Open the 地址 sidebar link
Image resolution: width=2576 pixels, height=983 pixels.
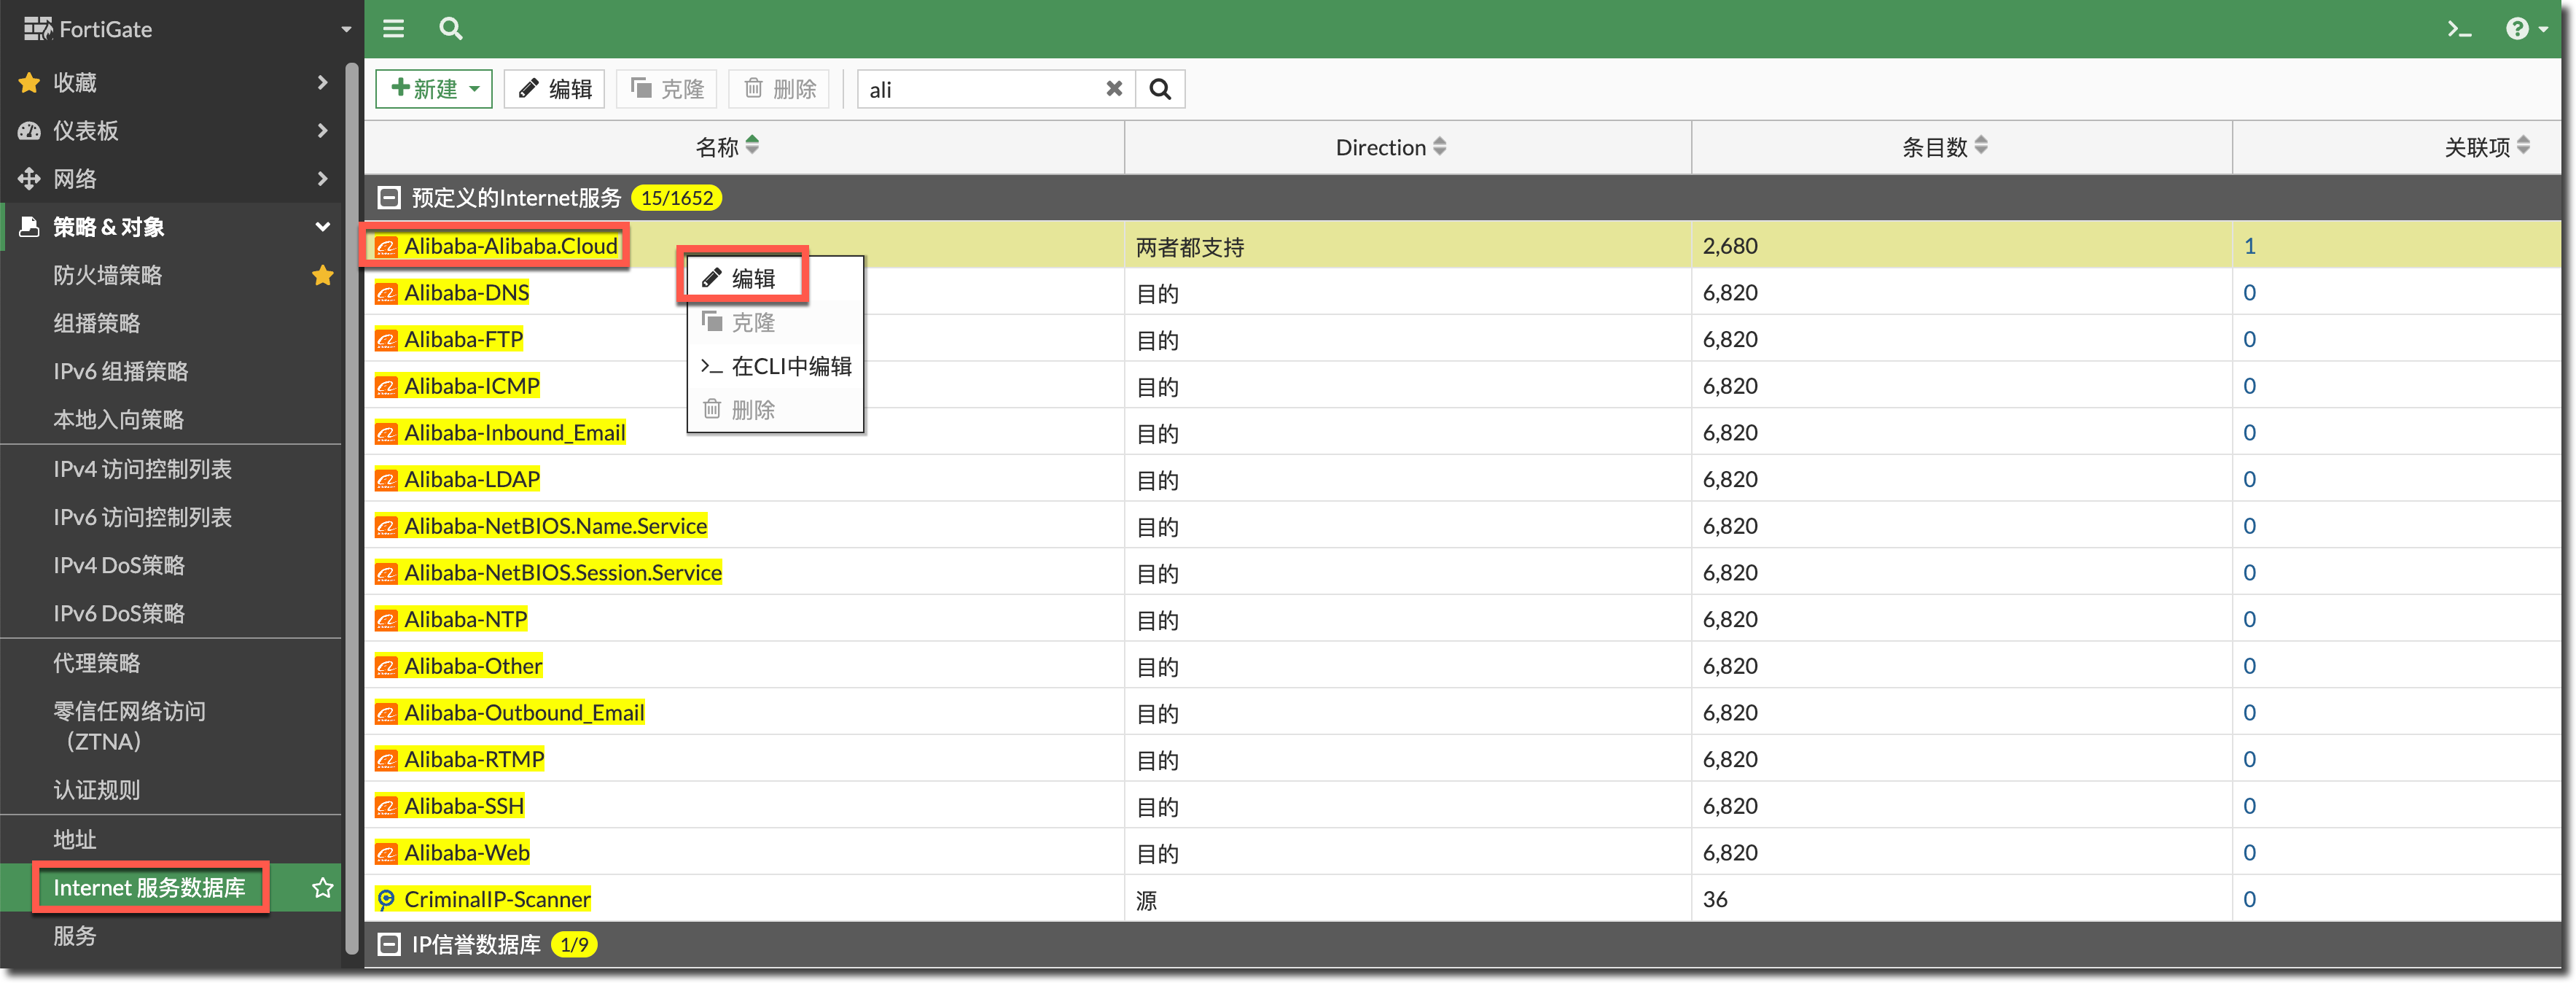[75, 839]
